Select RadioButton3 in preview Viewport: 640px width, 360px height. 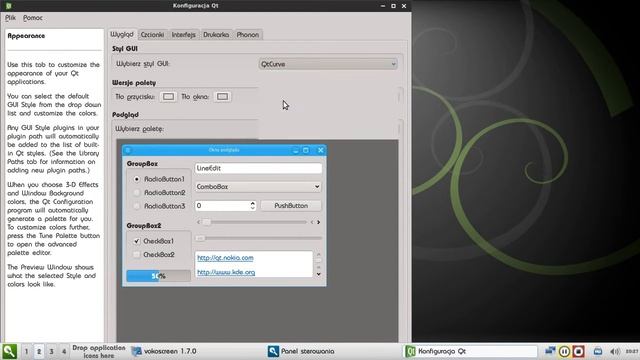coord(160,206)
